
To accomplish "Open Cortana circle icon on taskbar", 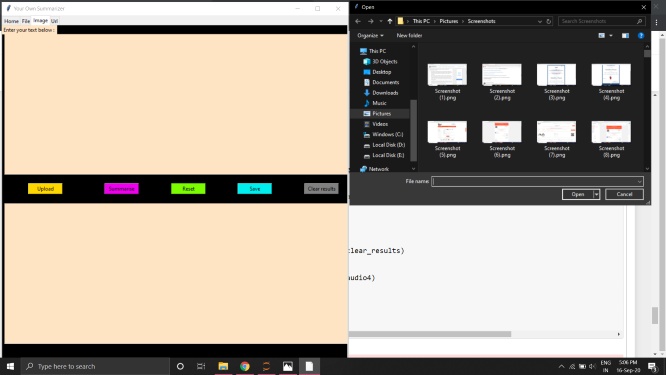I will [x=180, y=366].
